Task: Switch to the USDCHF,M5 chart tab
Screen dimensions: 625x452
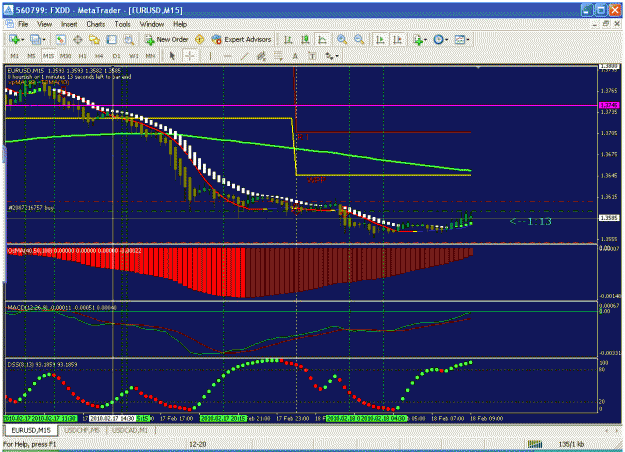Action: 82,430
